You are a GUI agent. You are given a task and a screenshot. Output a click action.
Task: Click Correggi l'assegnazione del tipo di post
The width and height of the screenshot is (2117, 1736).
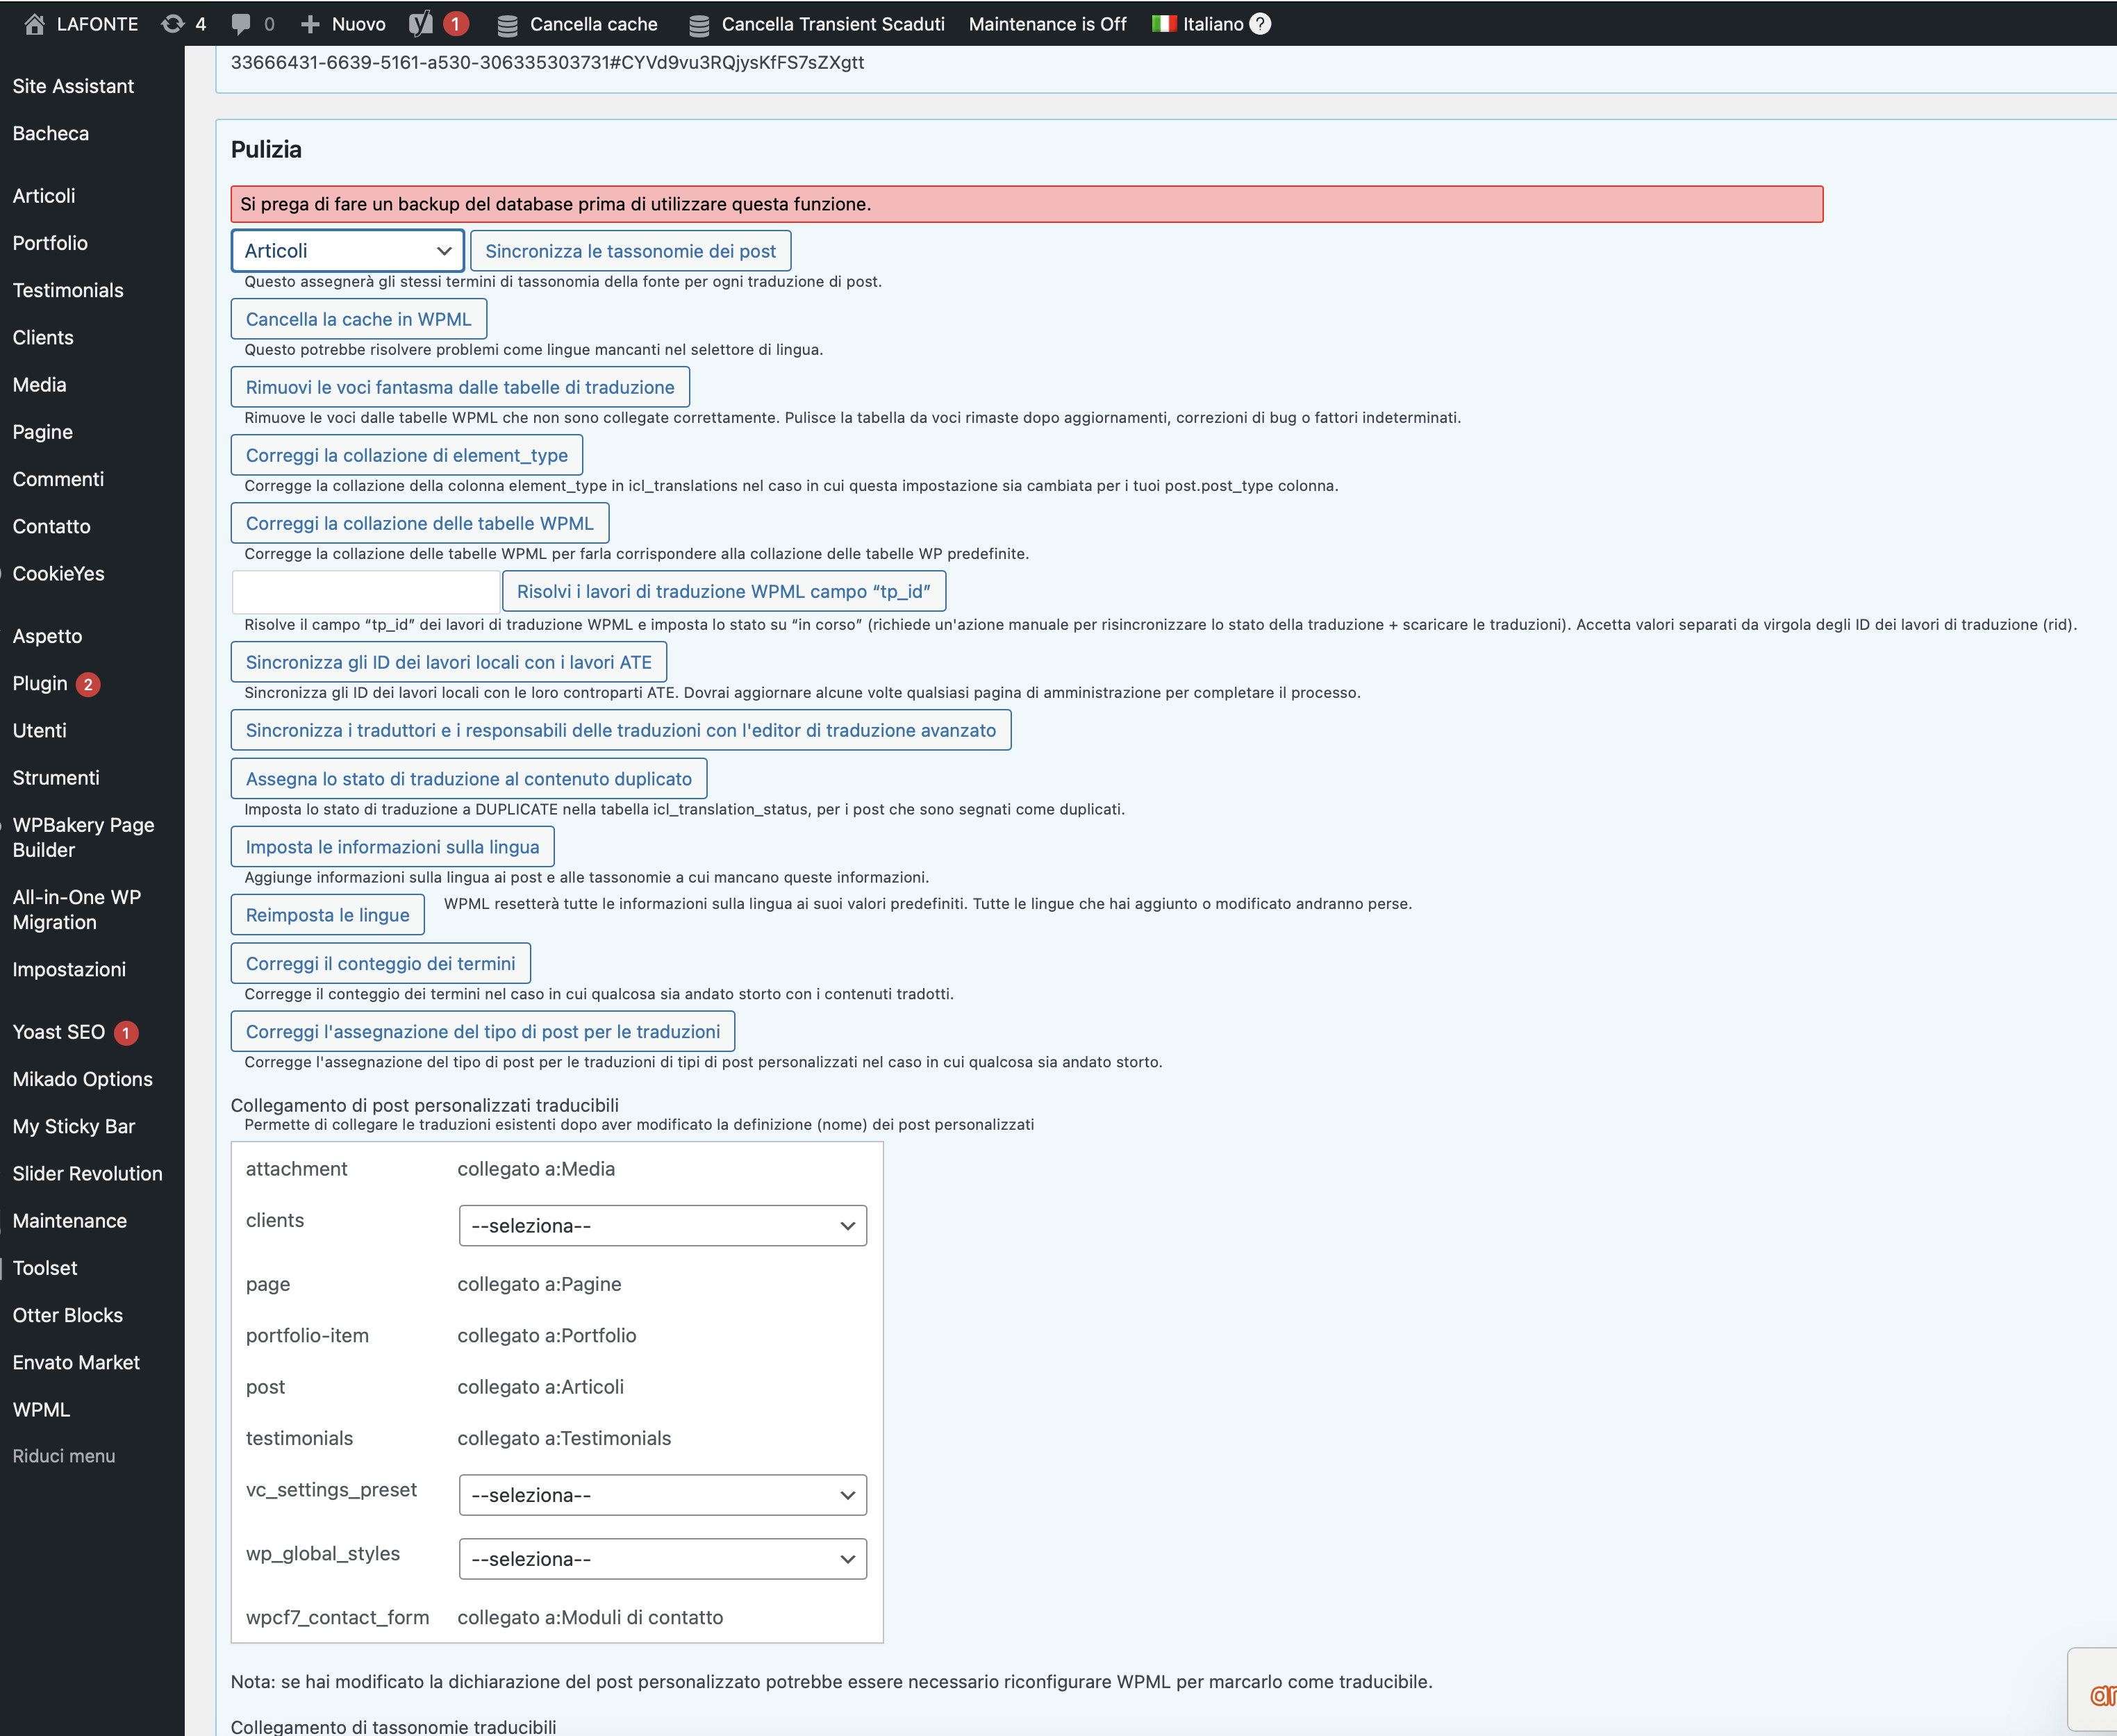[x=483, y=1031]
